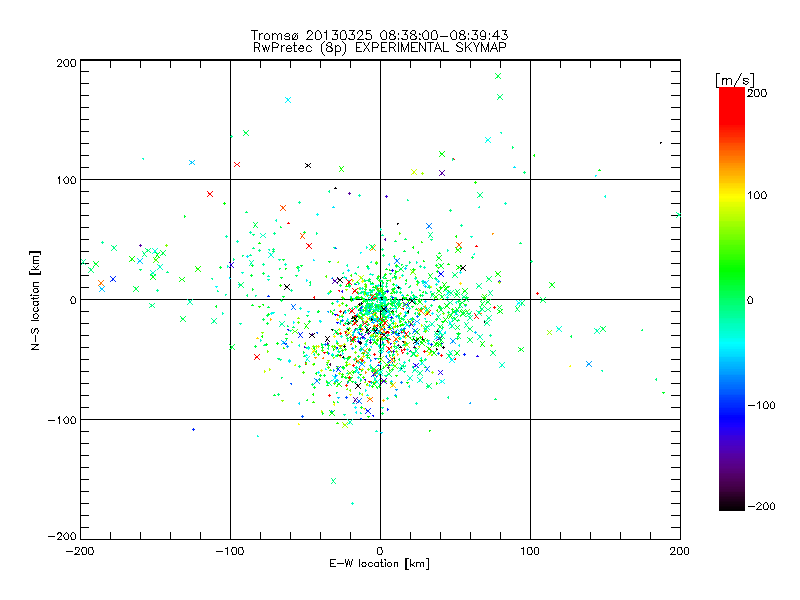Screen dimensions: 800x600
Task: Click the 'E-W location [km]' axis label
Action: point(379,564)
